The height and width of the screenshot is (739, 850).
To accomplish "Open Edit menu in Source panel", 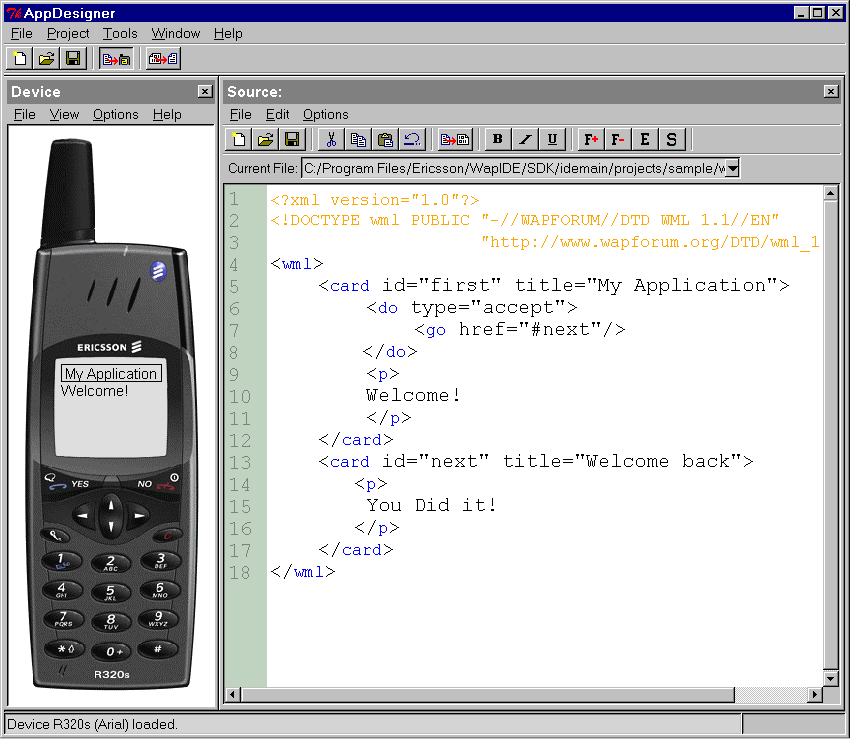I will [x=277, y=114].
